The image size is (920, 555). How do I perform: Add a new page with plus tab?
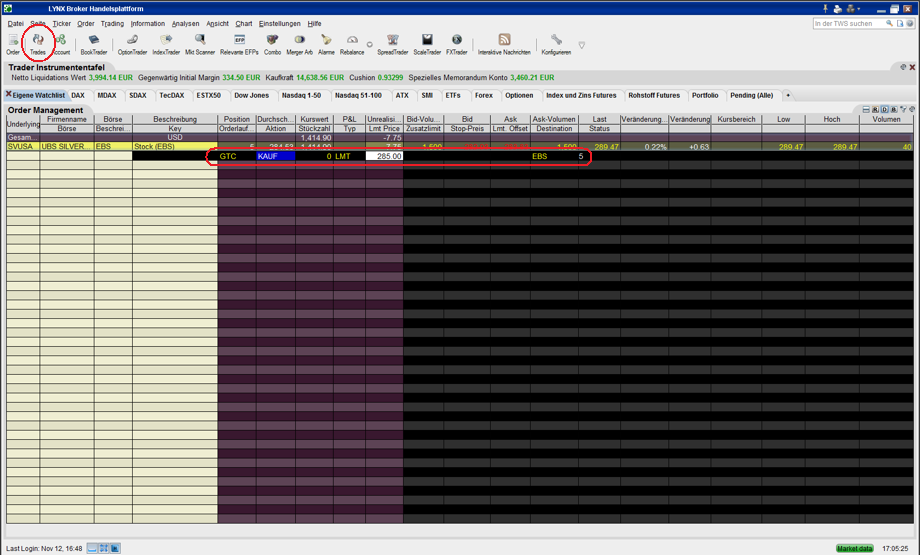(787, 95)
